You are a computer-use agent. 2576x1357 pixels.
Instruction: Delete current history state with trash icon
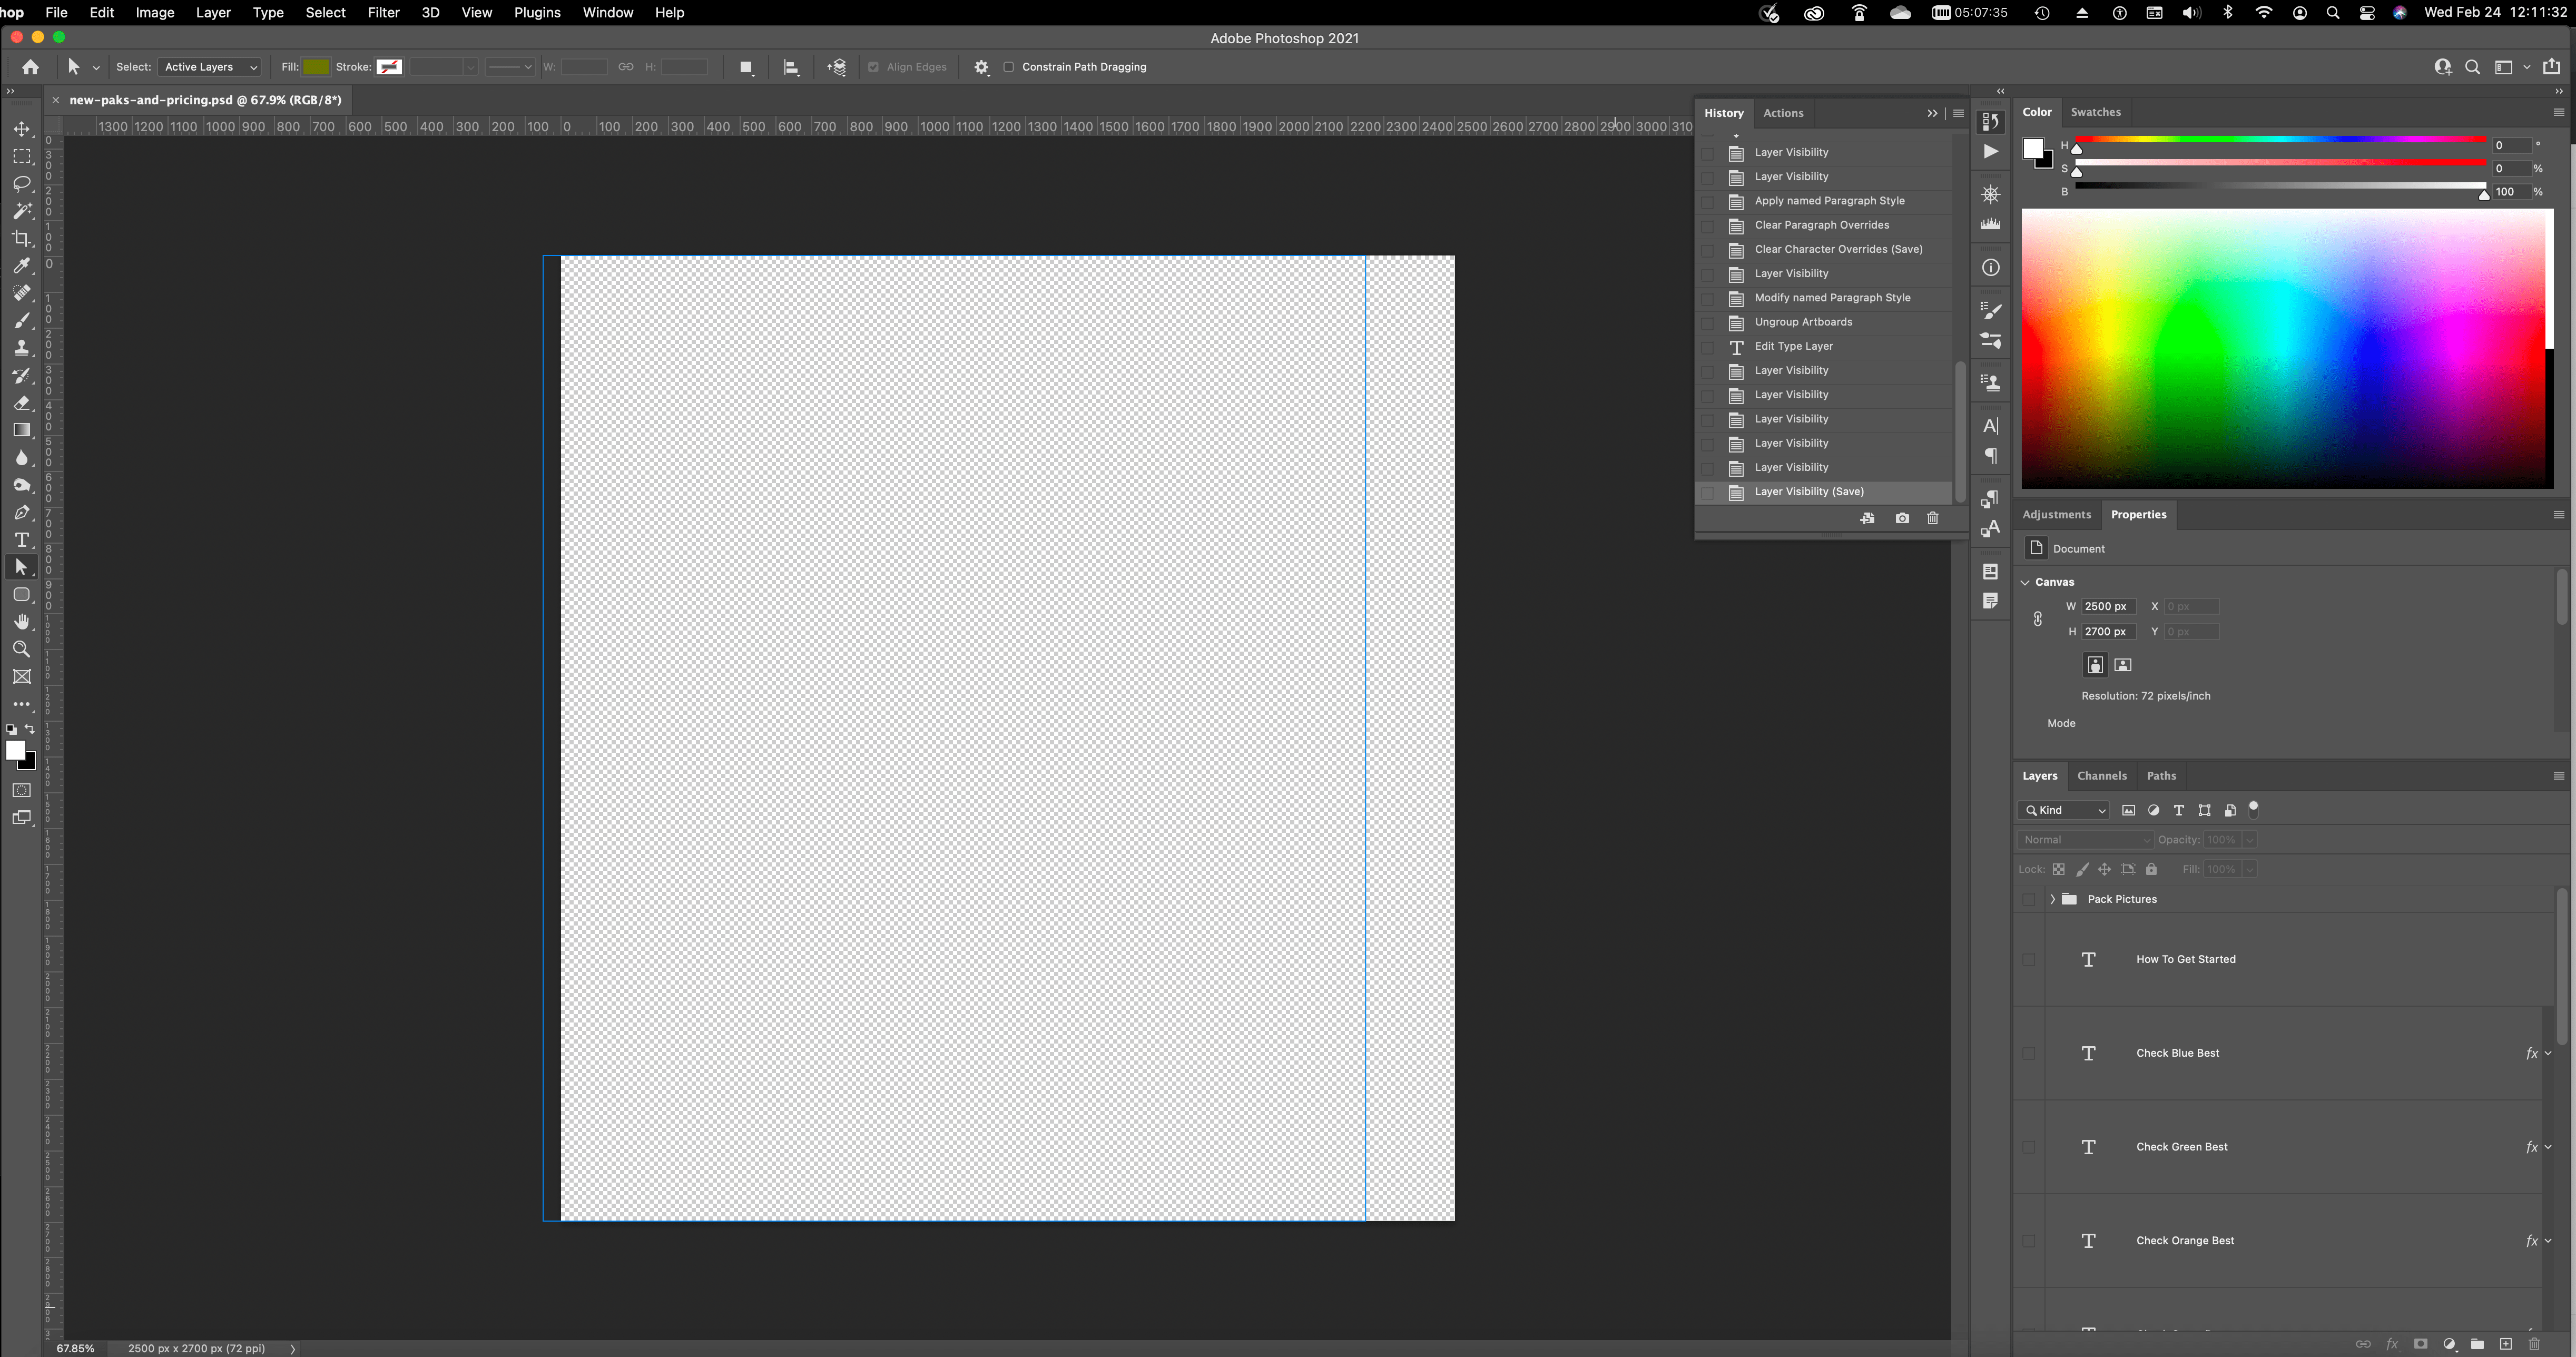click(1932, 518)
